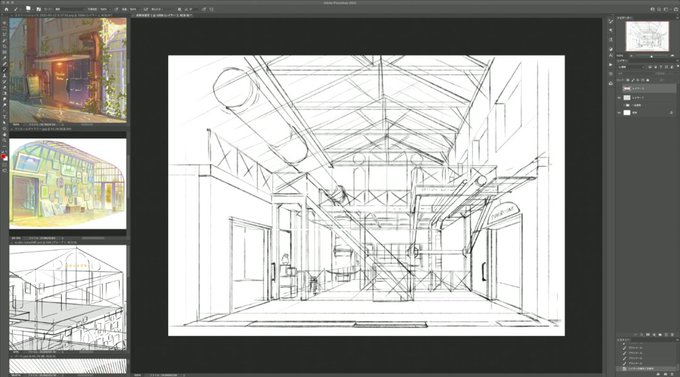This screenshot has width=680, height=377.
Task: Select the Eraser tool
Action: 4,87
